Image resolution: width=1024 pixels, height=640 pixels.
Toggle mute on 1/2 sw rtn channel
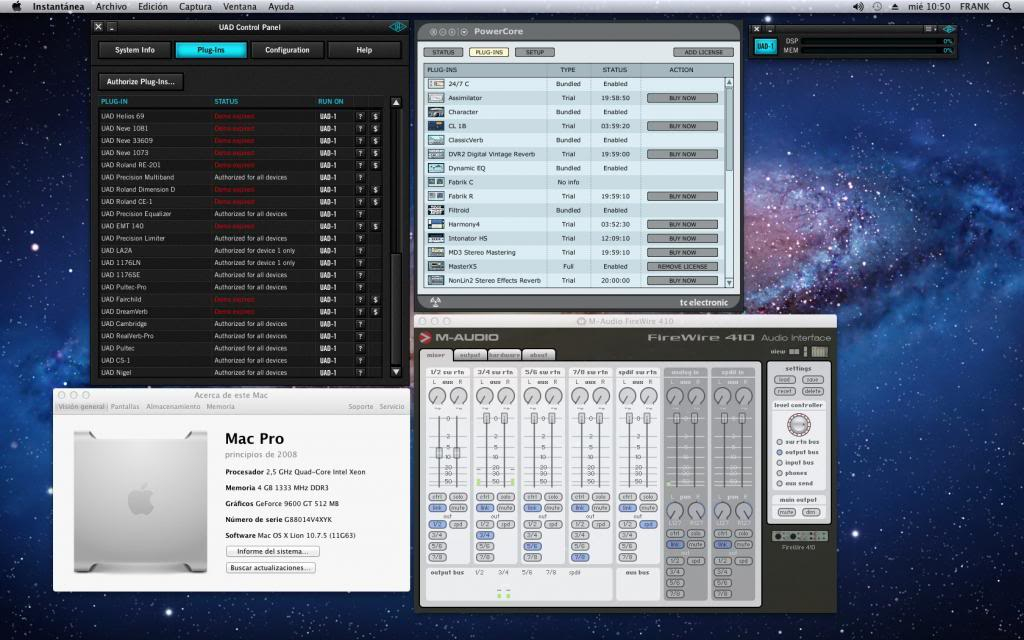[x=458, y=508]
